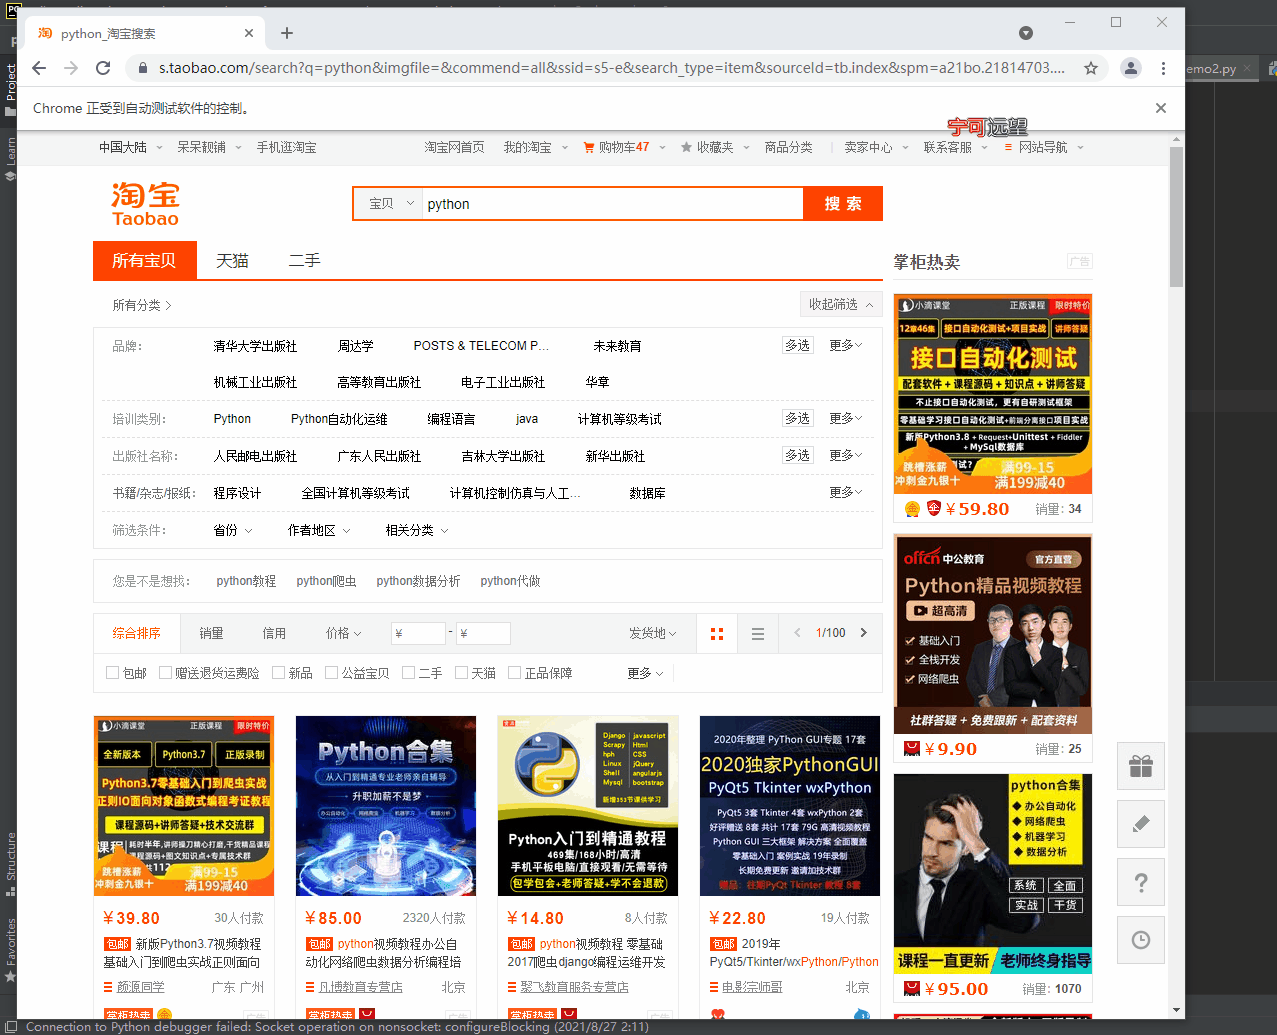
Task: Click the python search input field
Action: pyautogui.click(x=612, y=203)
